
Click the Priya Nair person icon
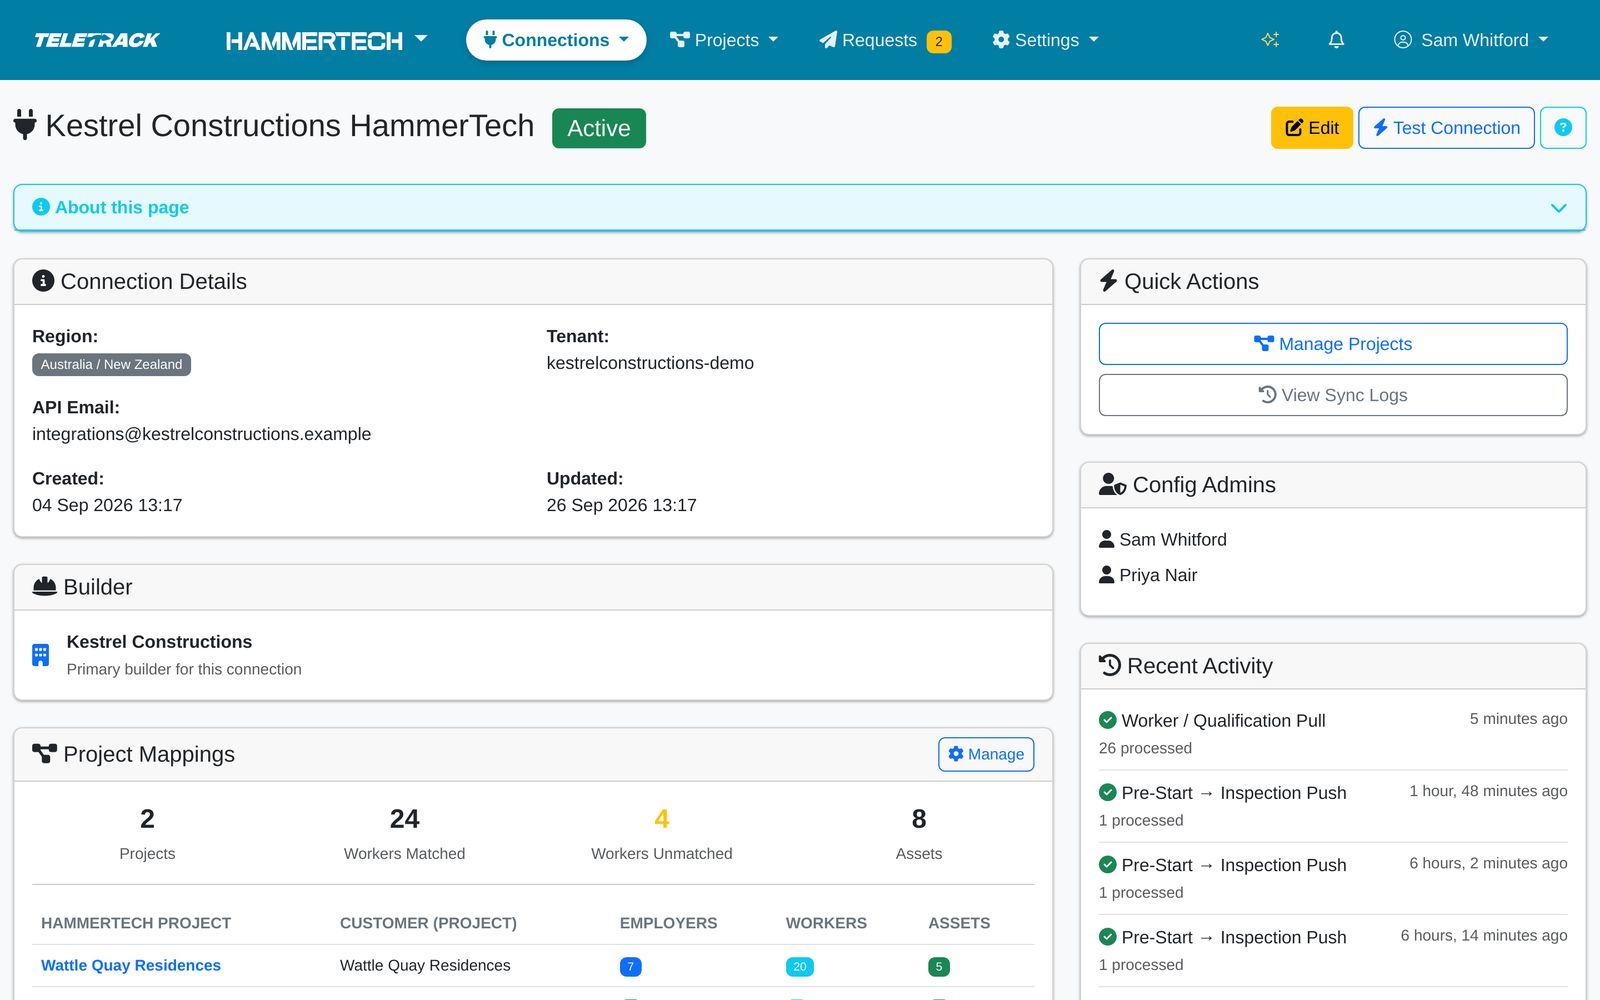tap(1106, 575)
